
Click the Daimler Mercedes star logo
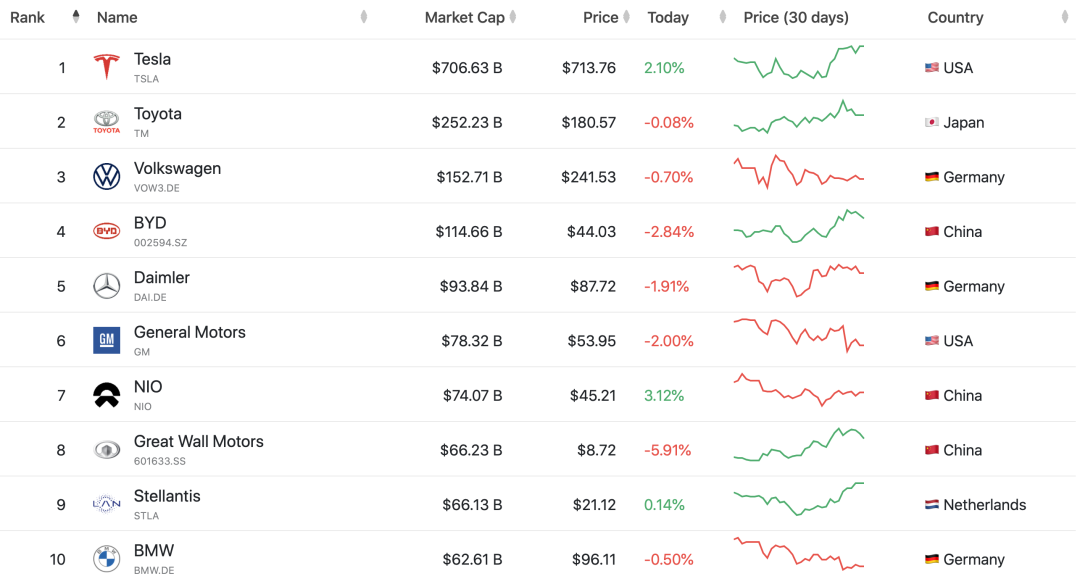(106, 286)
